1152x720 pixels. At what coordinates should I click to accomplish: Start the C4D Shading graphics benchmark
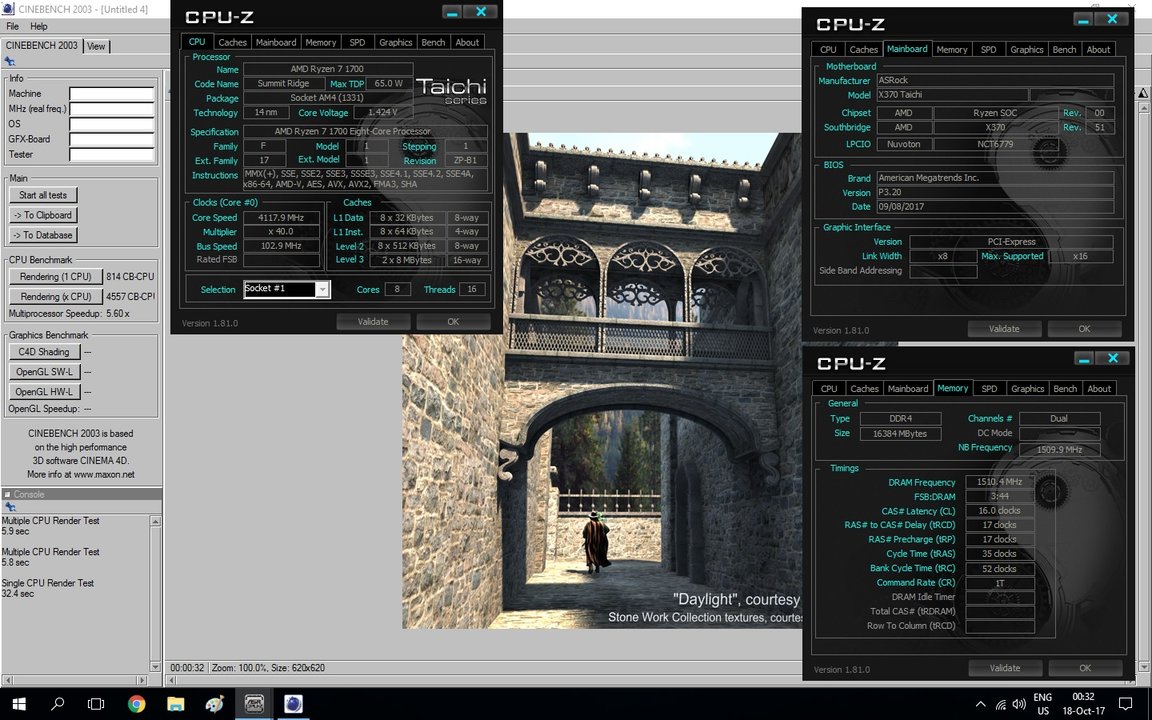pos(44,352)
